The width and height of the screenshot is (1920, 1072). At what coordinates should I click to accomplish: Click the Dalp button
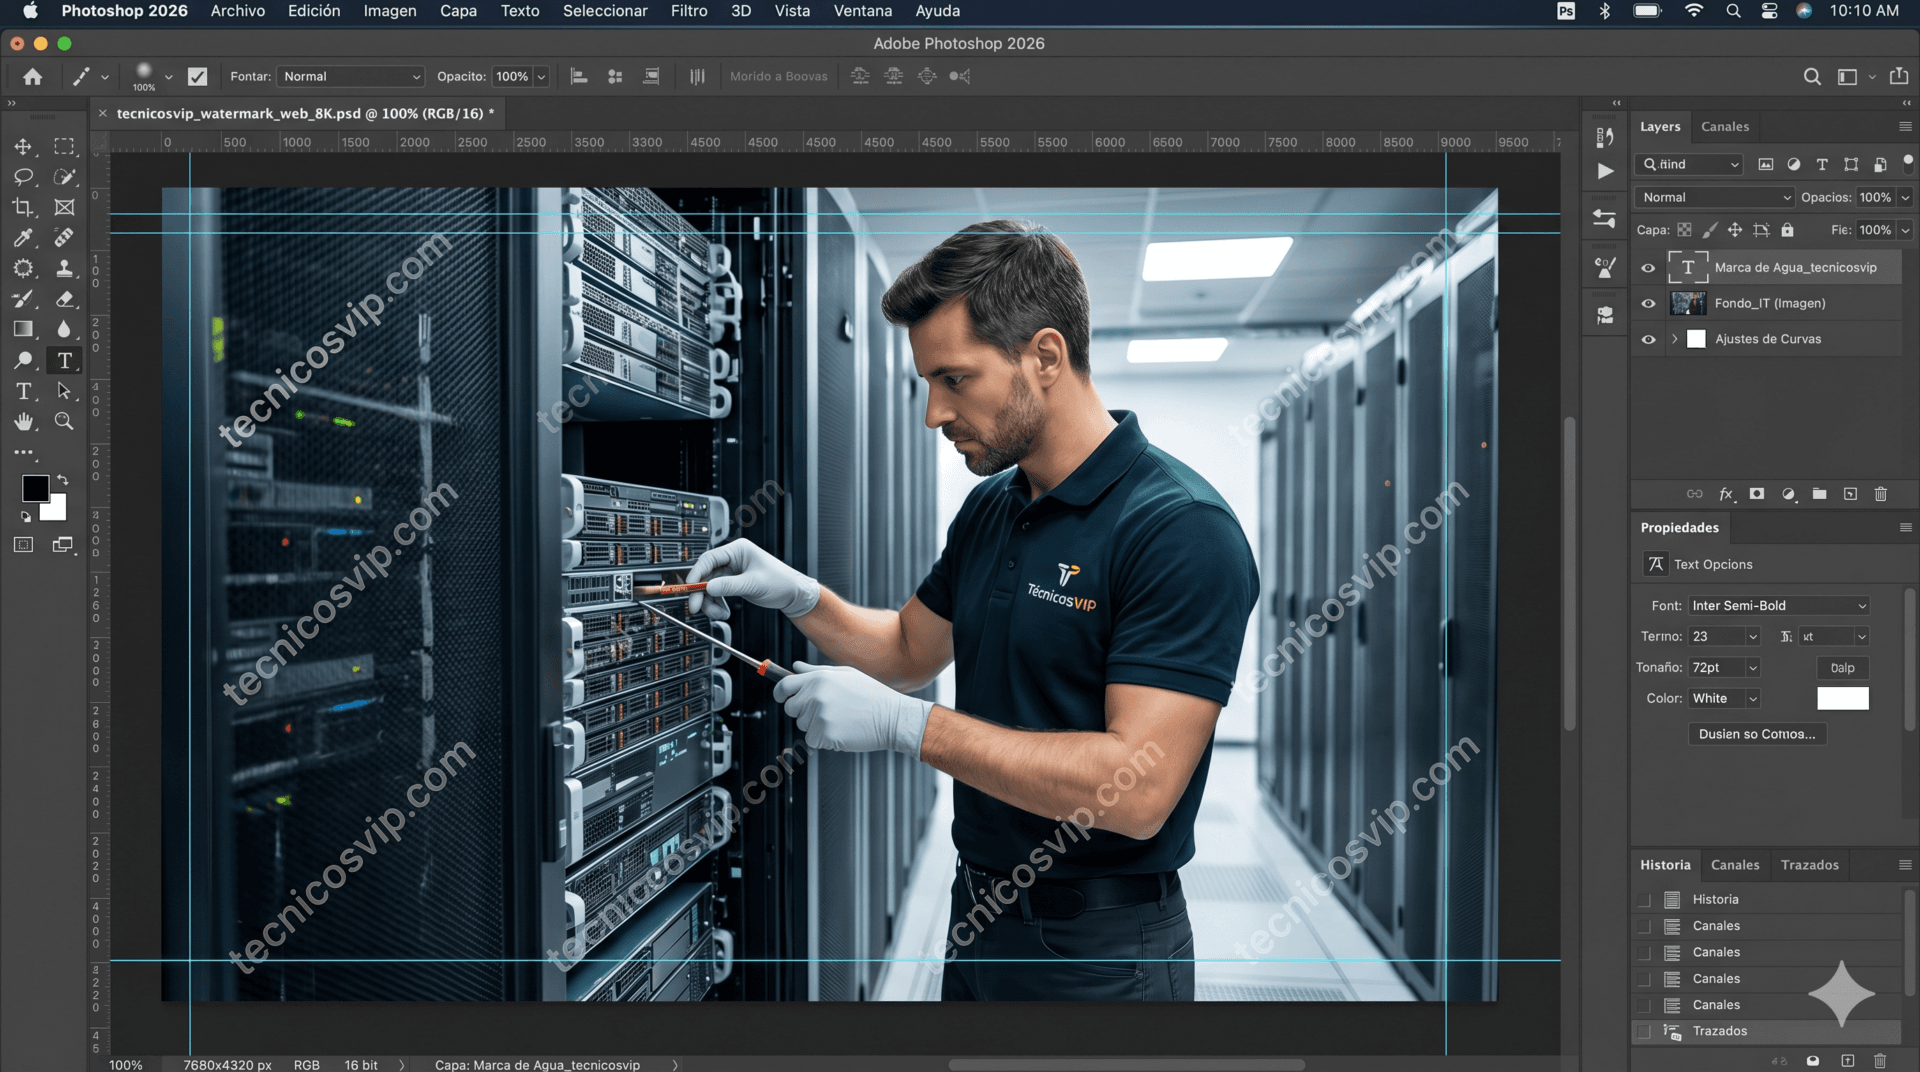click(x=1842, y=668)
